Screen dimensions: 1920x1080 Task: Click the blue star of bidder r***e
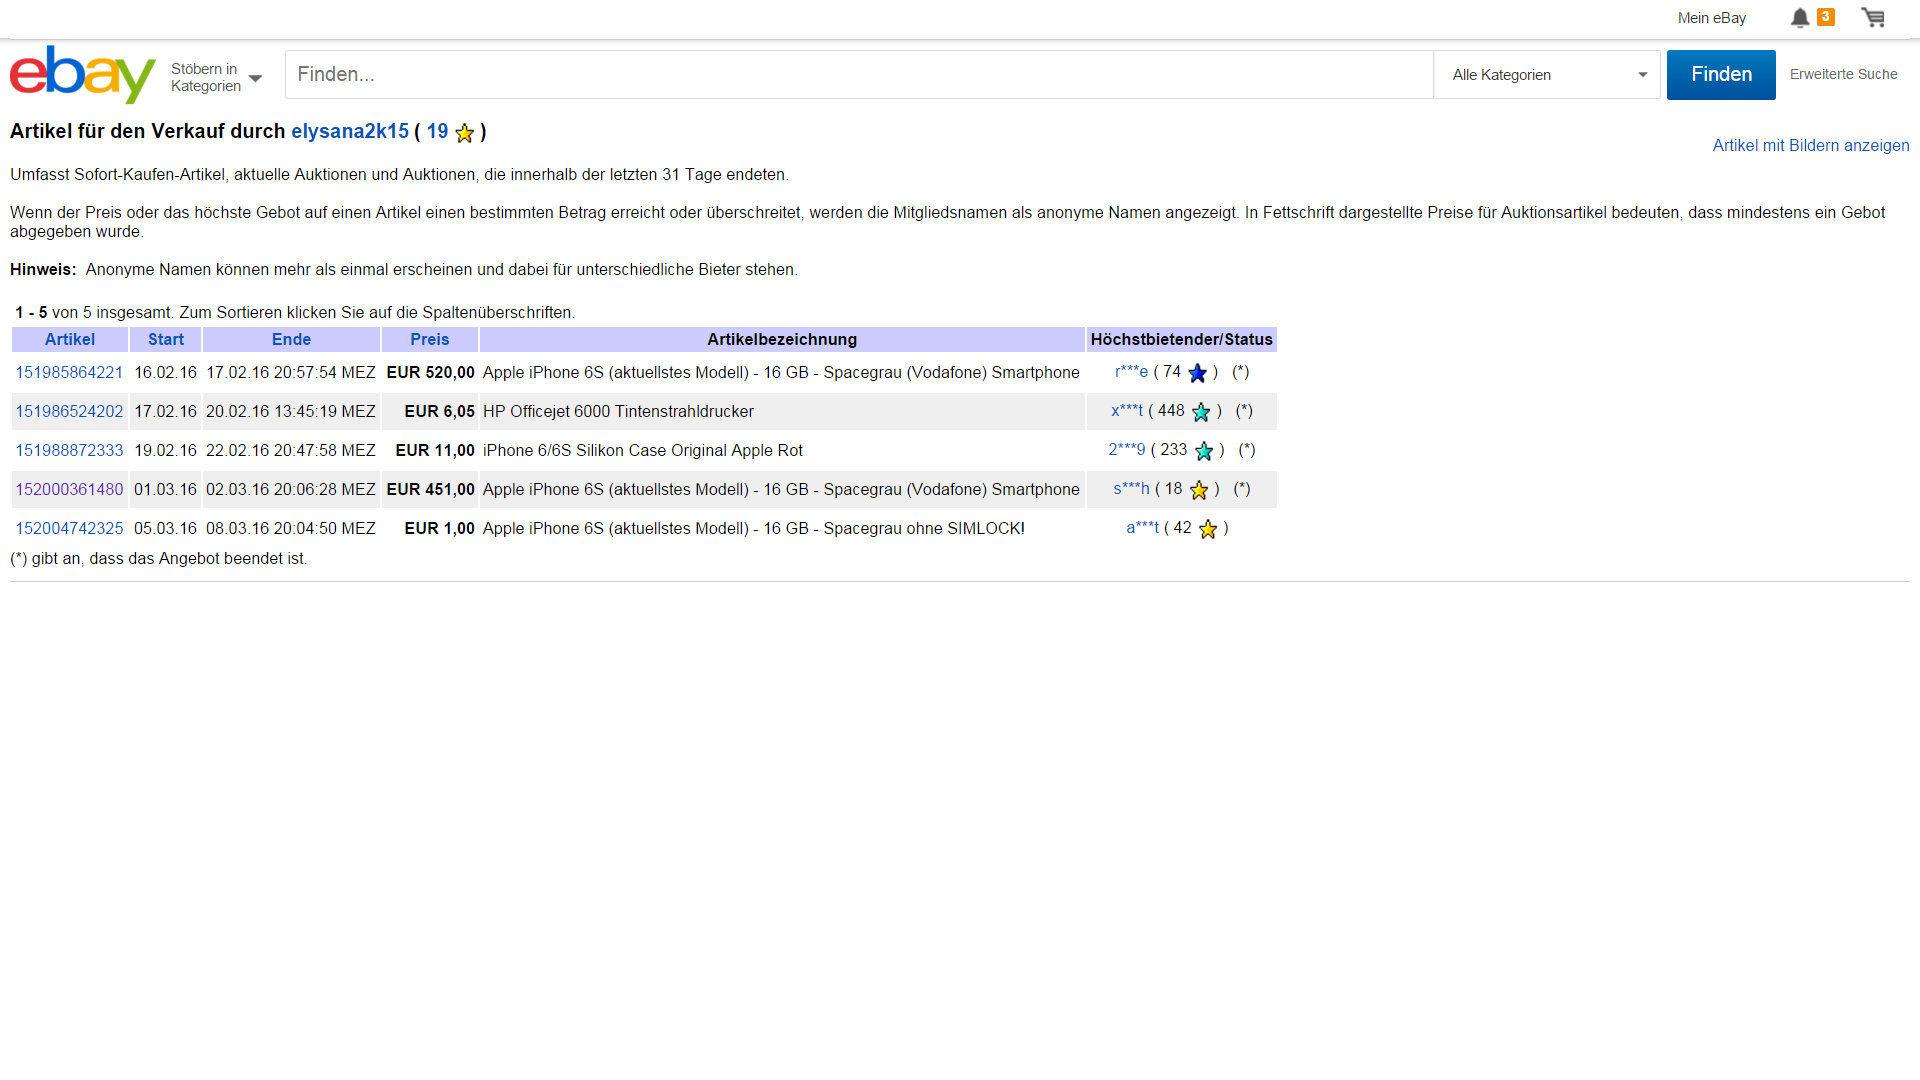(x=1197, y=373)
